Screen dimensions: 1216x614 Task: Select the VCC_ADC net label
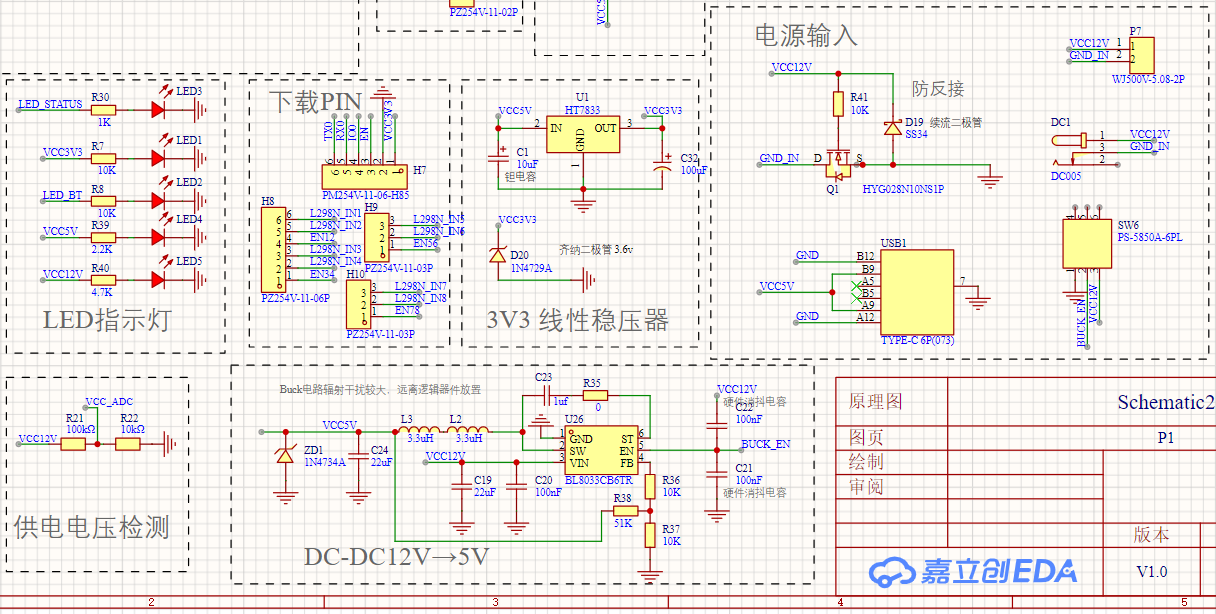click(x=109, y=401)
